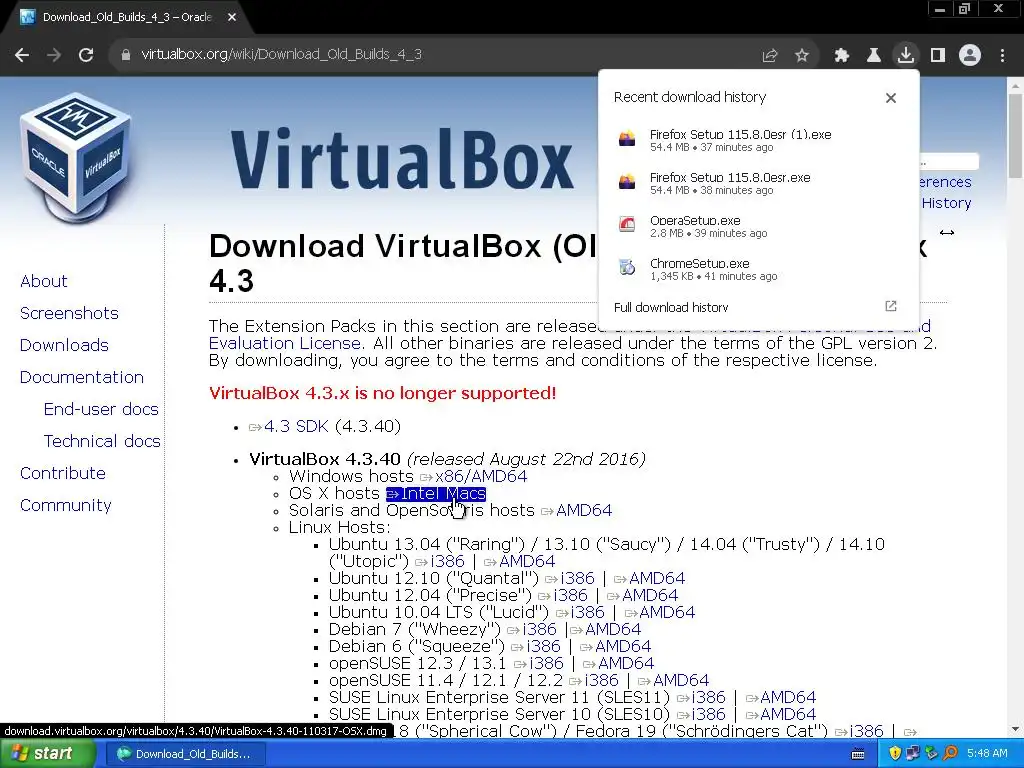Screen dimensions: 1024x768
Task: Open the Extensions puzzle icon
Action: pos(842,56)
